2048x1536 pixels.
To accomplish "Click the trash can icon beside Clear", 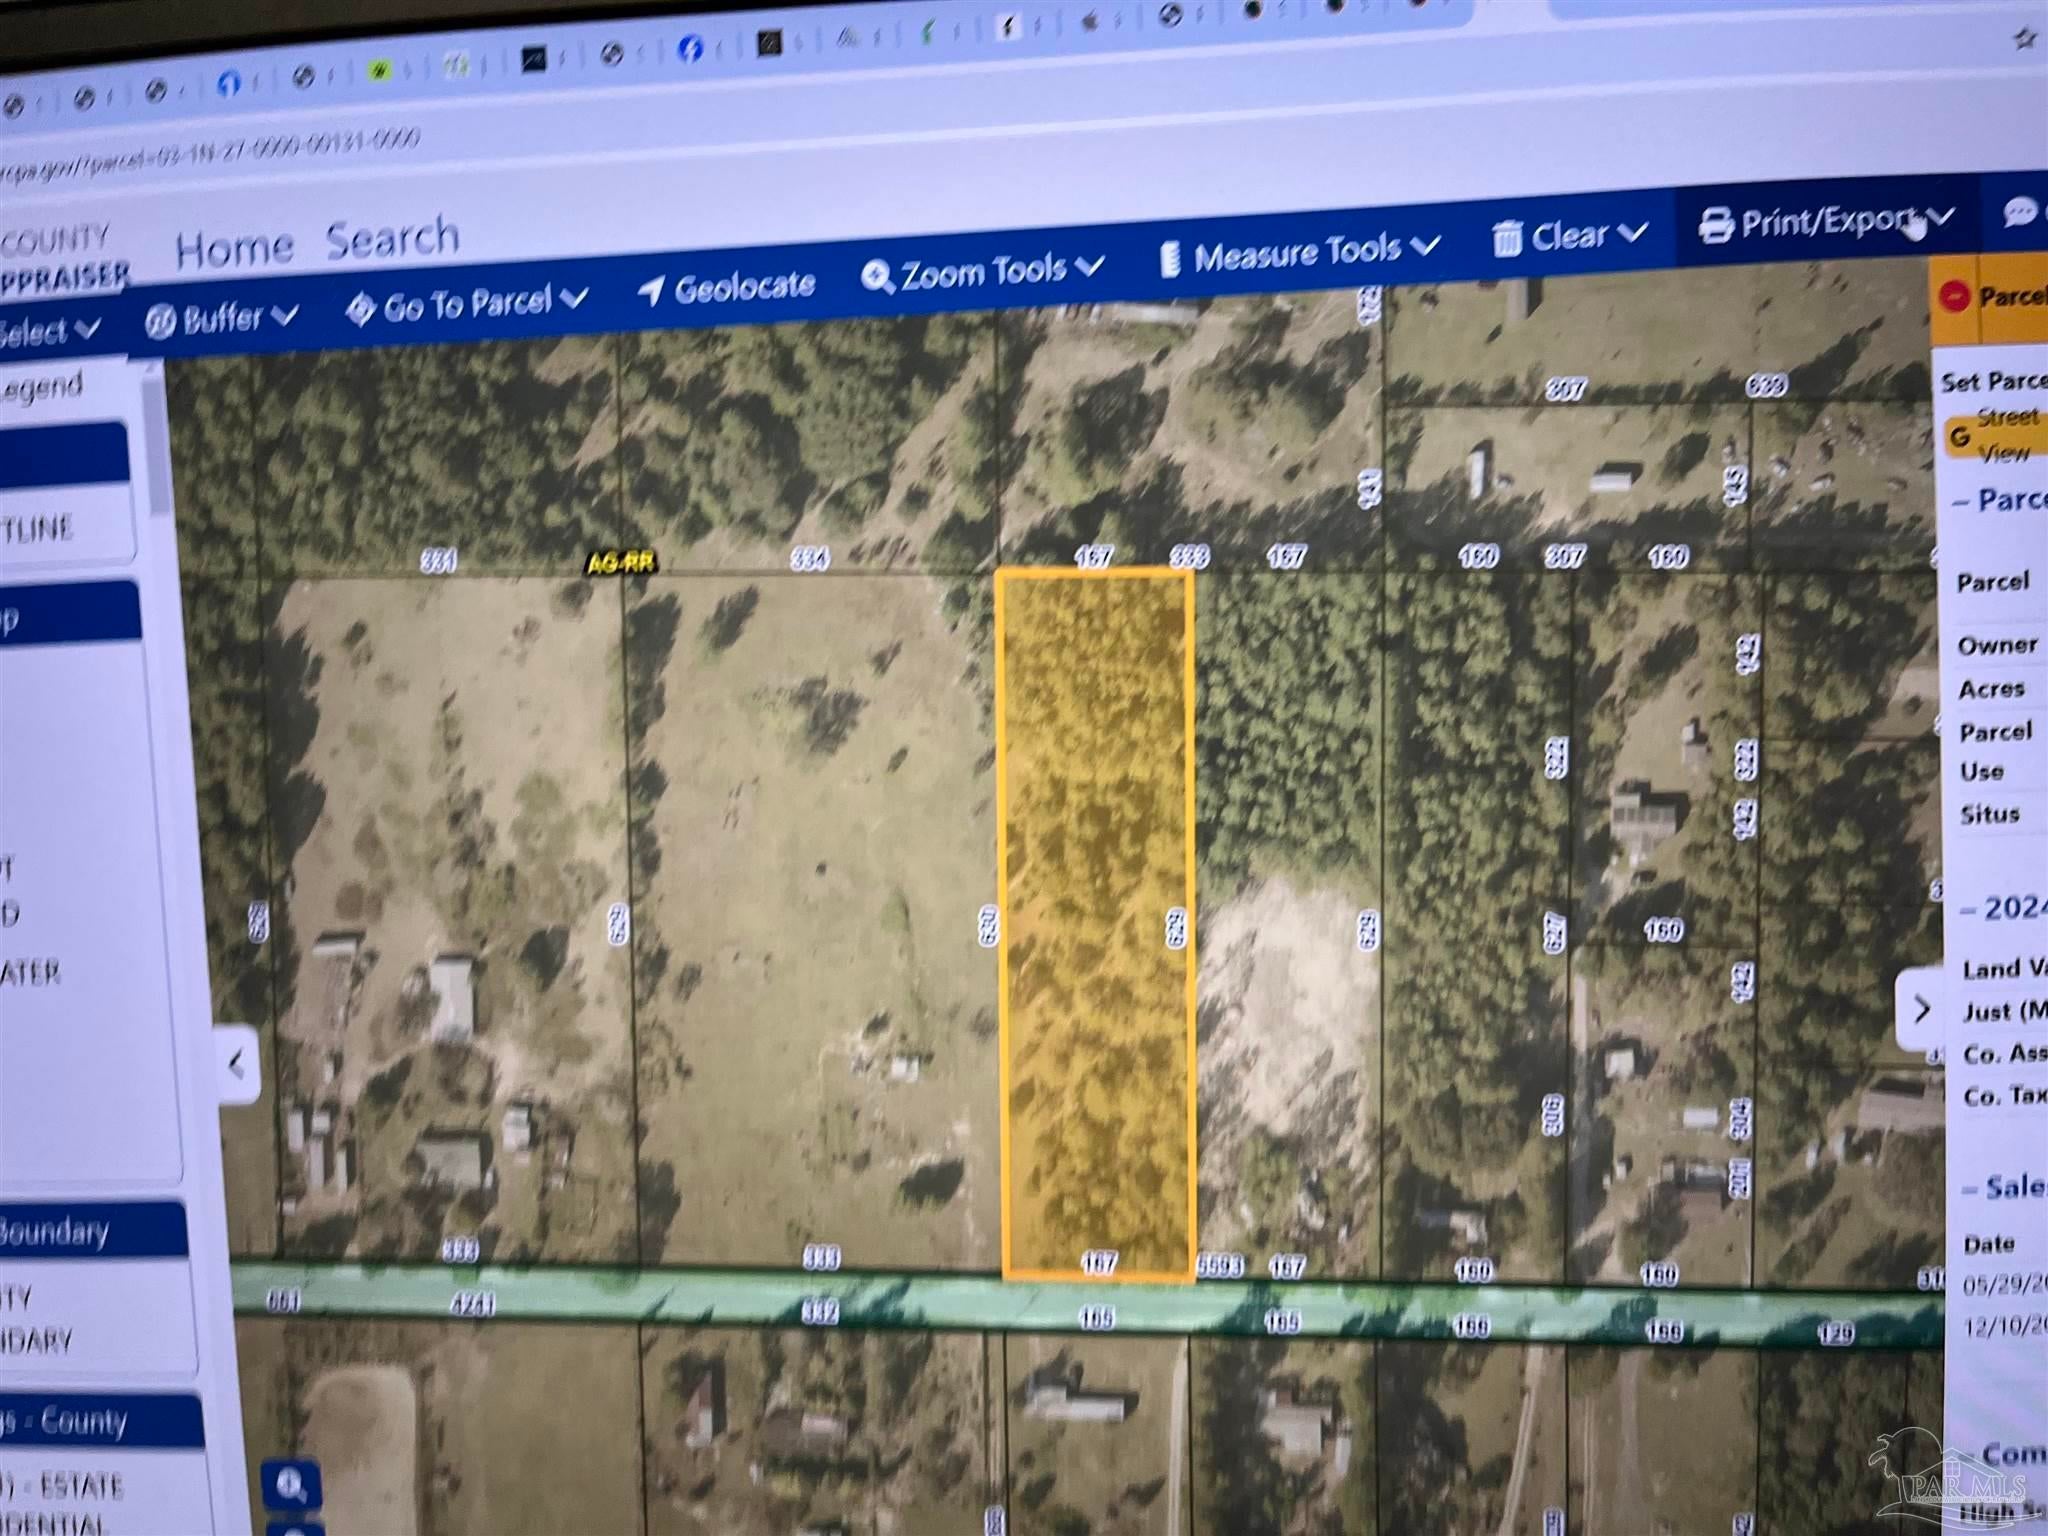I will click(x=1507, y=240).
